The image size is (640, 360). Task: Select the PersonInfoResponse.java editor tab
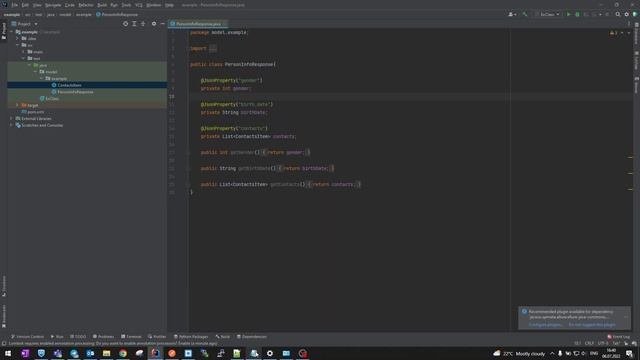click(x=198, y=24)
